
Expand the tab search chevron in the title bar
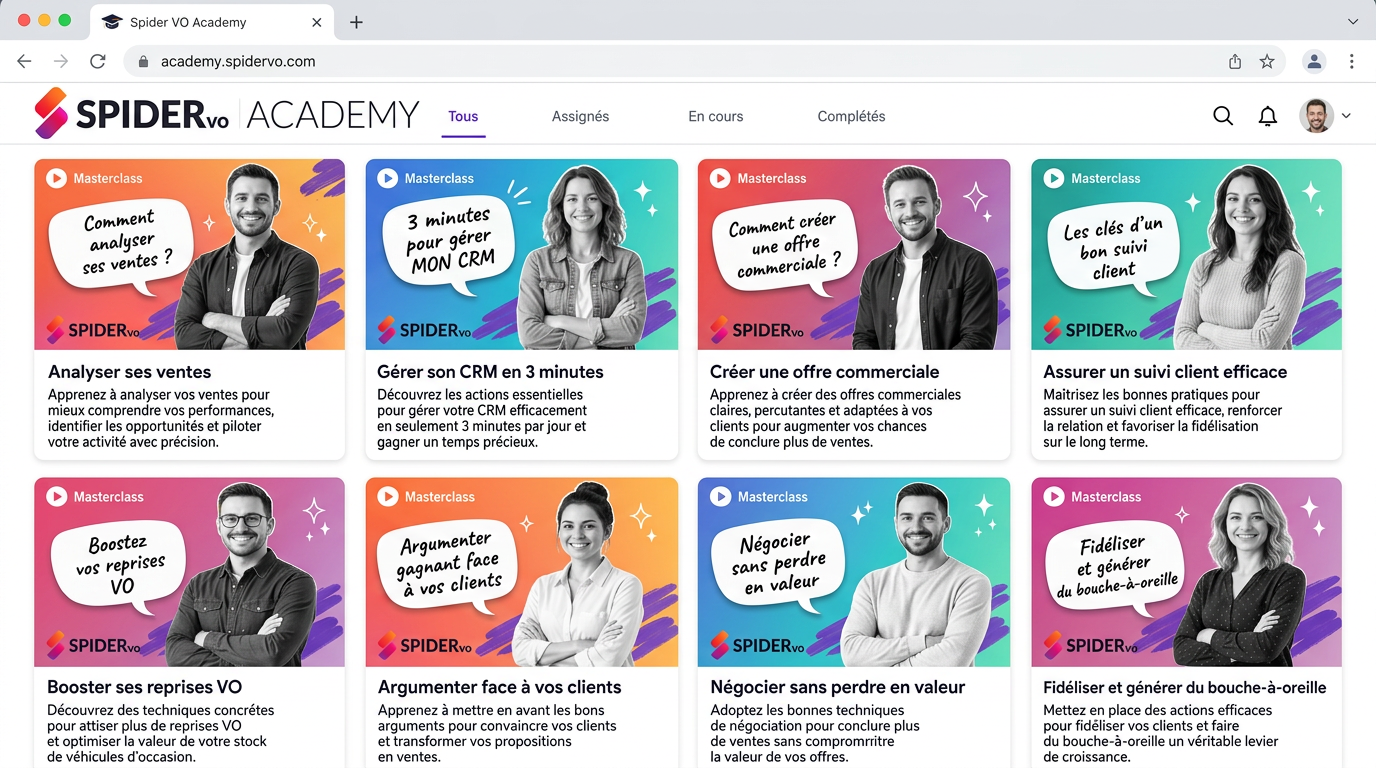pyautogui.click(x=1353, y=21)
